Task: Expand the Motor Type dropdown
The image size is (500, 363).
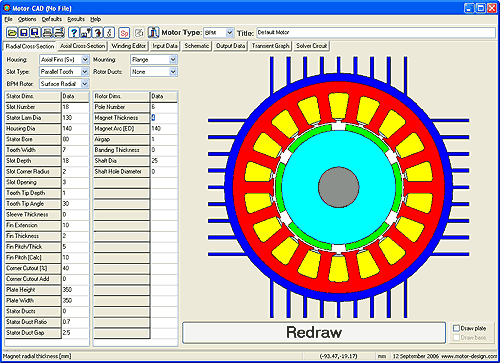Action: coord(230,33)
